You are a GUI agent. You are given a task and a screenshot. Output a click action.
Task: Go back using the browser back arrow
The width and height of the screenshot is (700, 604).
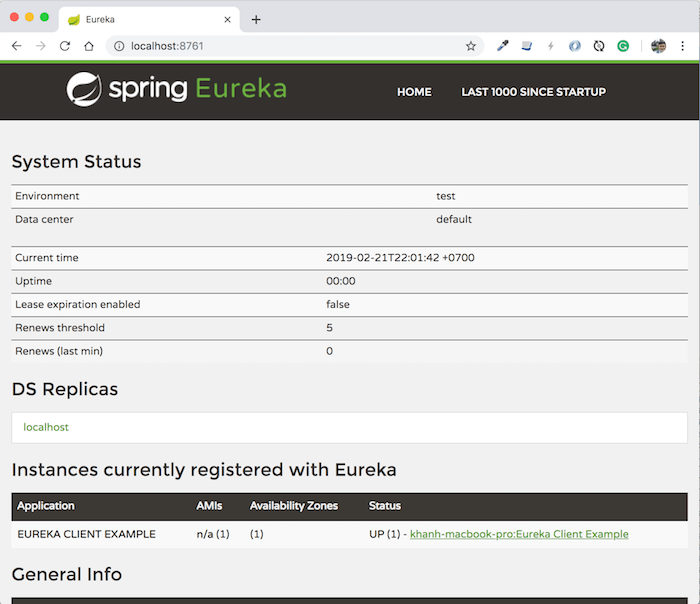(x=17, y=46)
